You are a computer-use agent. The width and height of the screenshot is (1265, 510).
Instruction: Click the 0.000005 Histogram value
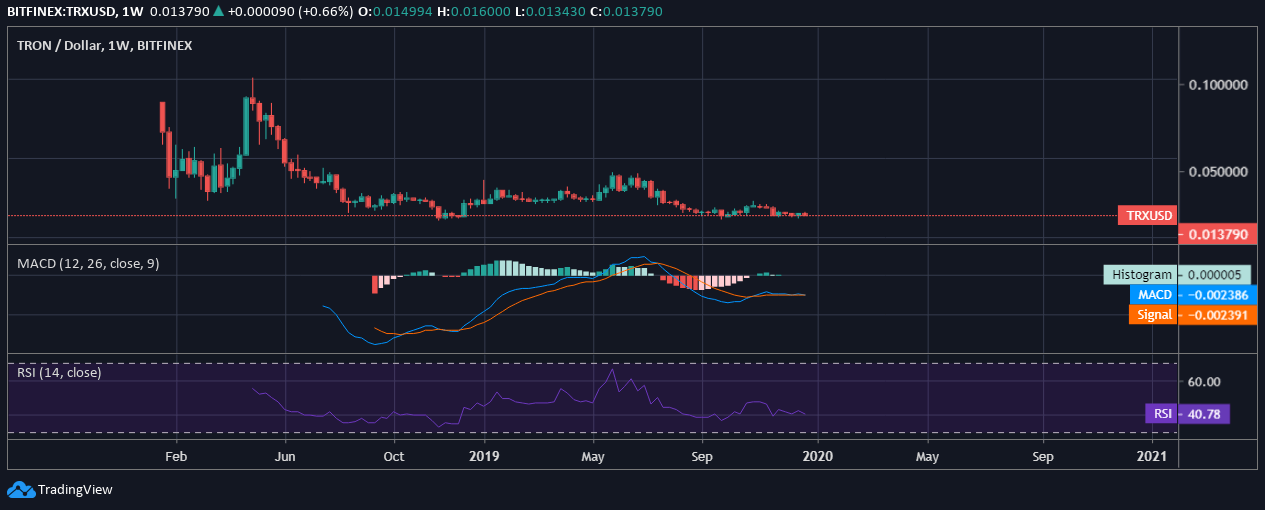point(1215,274)
